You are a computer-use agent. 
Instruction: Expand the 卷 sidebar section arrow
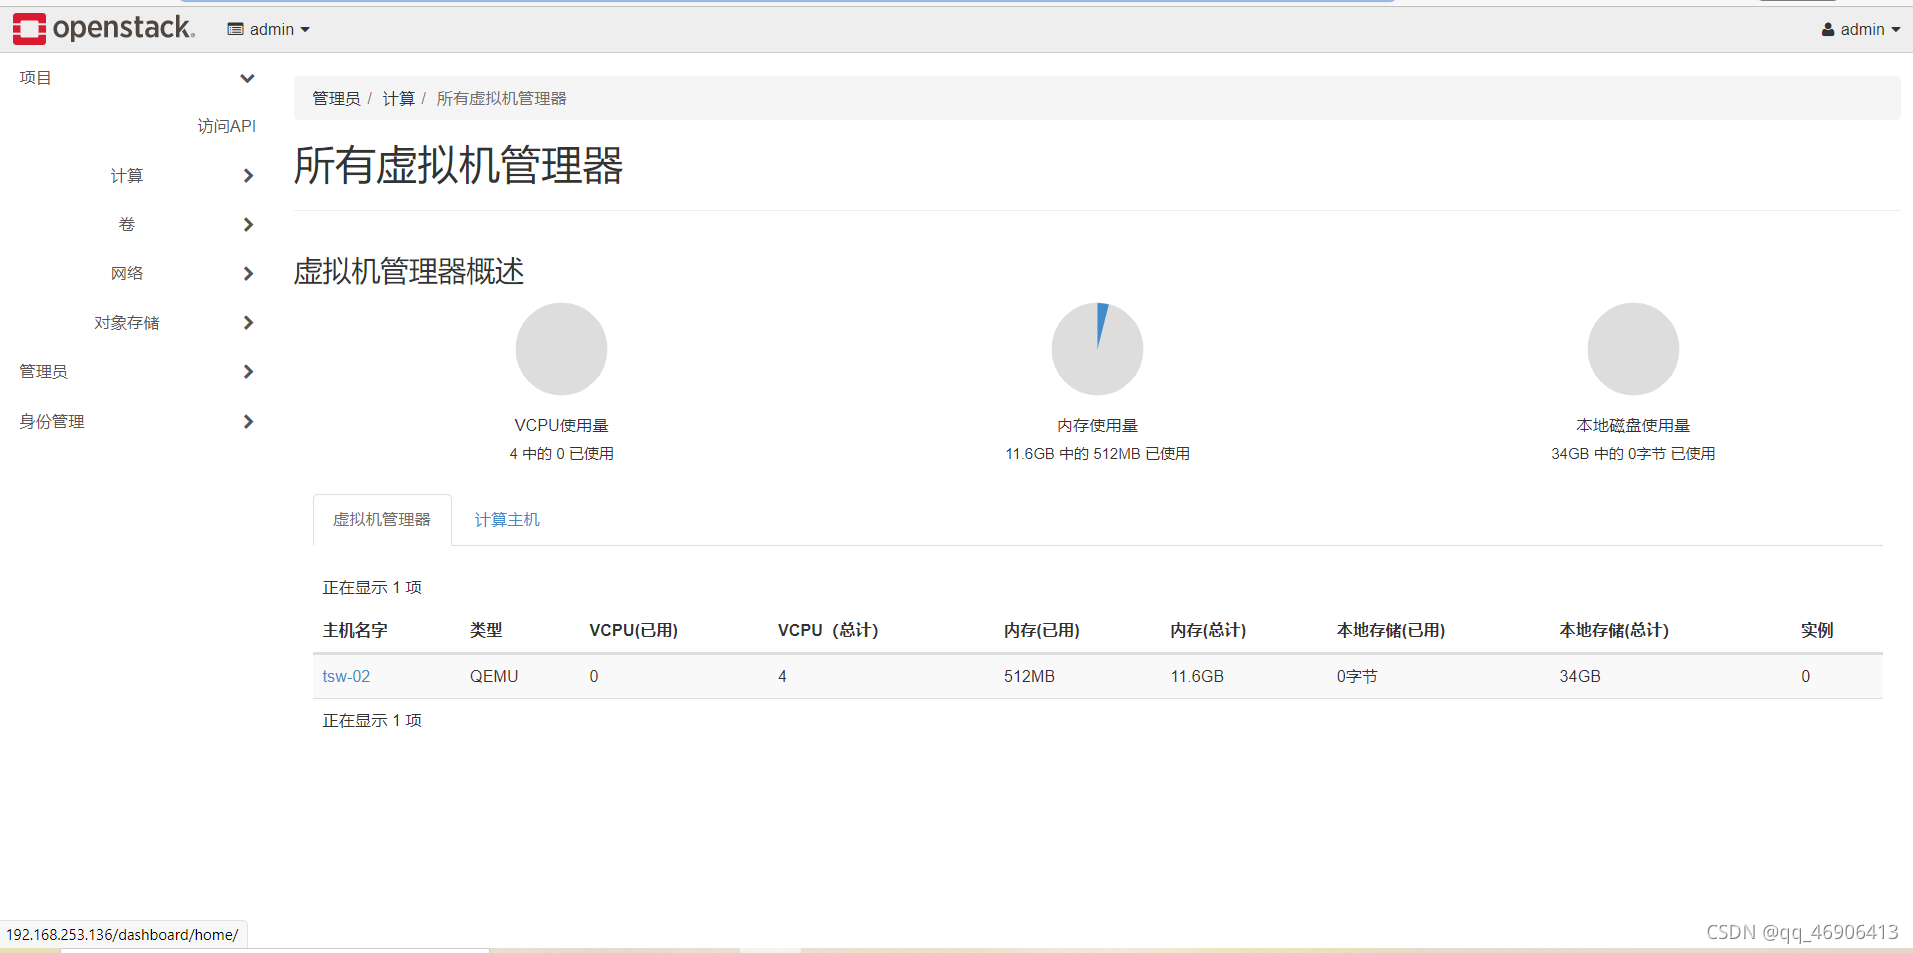(x=247, y=224)
